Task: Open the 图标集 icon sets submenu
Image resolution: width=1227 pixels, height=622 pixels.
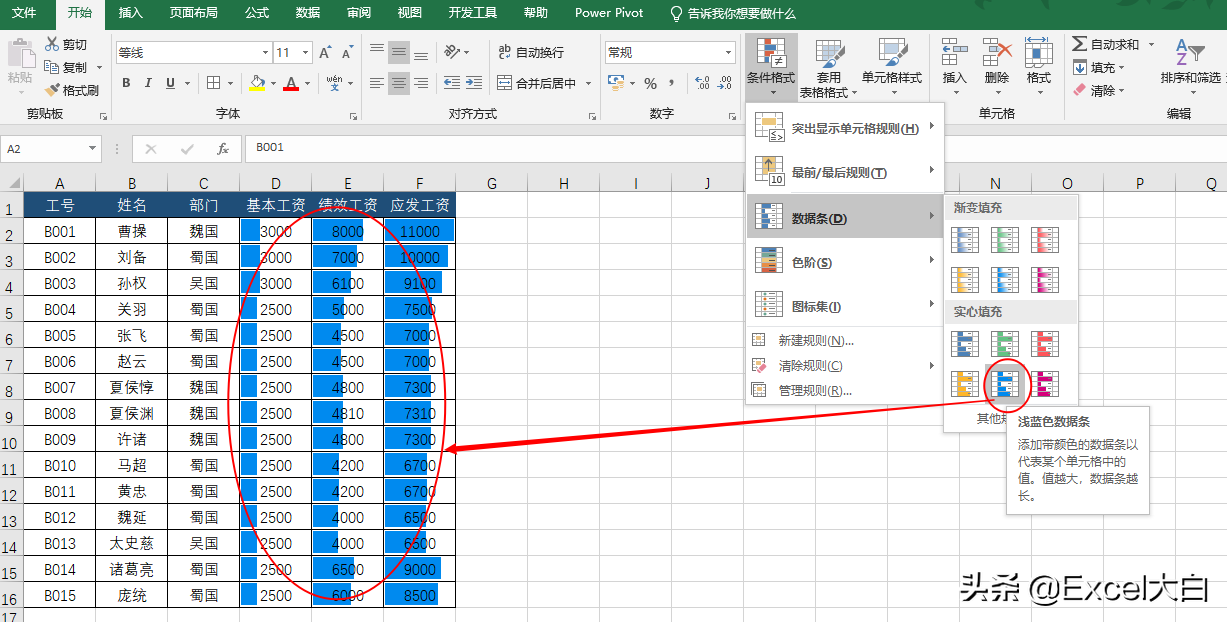Action: tap(846, 306)
